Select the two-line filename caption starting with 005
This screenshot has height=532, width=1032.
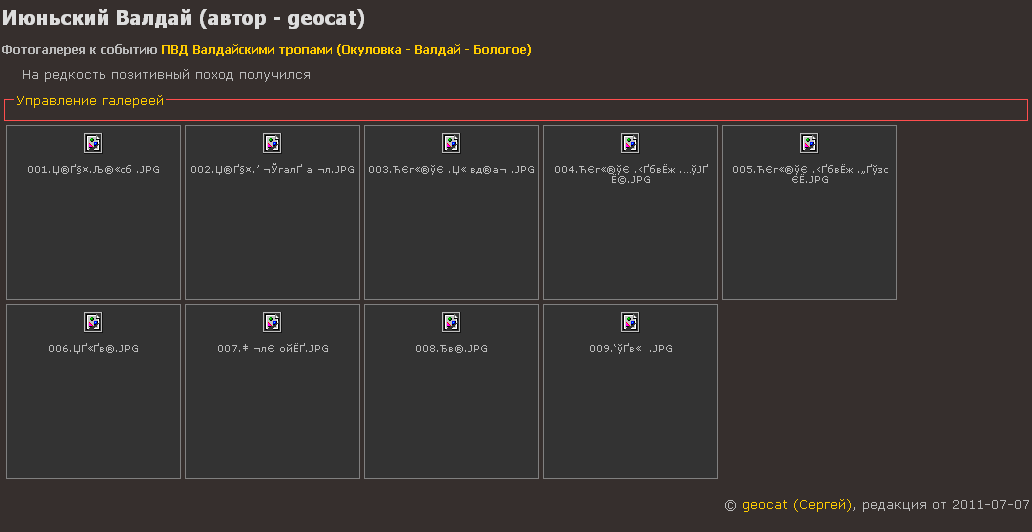coord(809,174)
